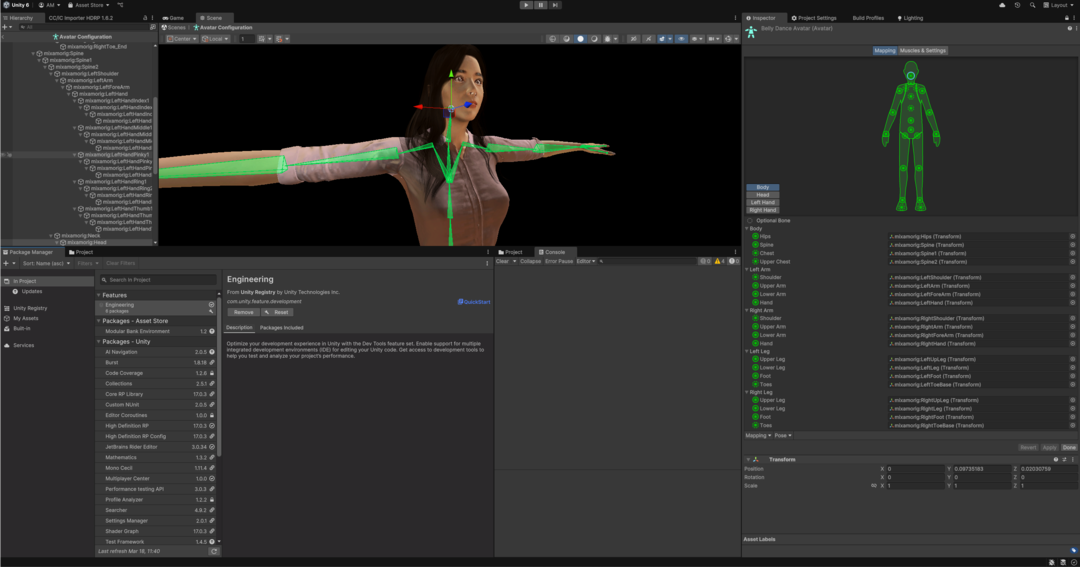Select the shaded draw mode sphere icon

click(x=581, y=39)
